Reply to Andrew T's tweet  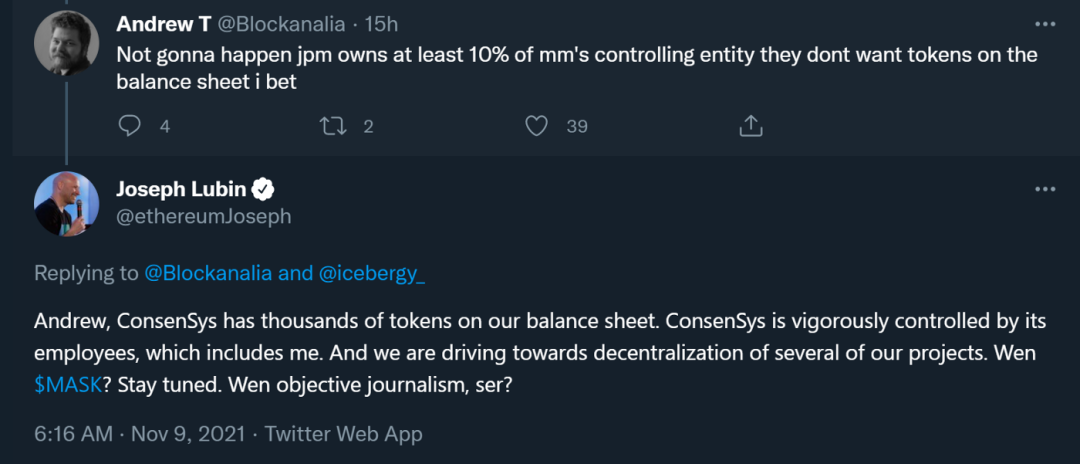129,126
